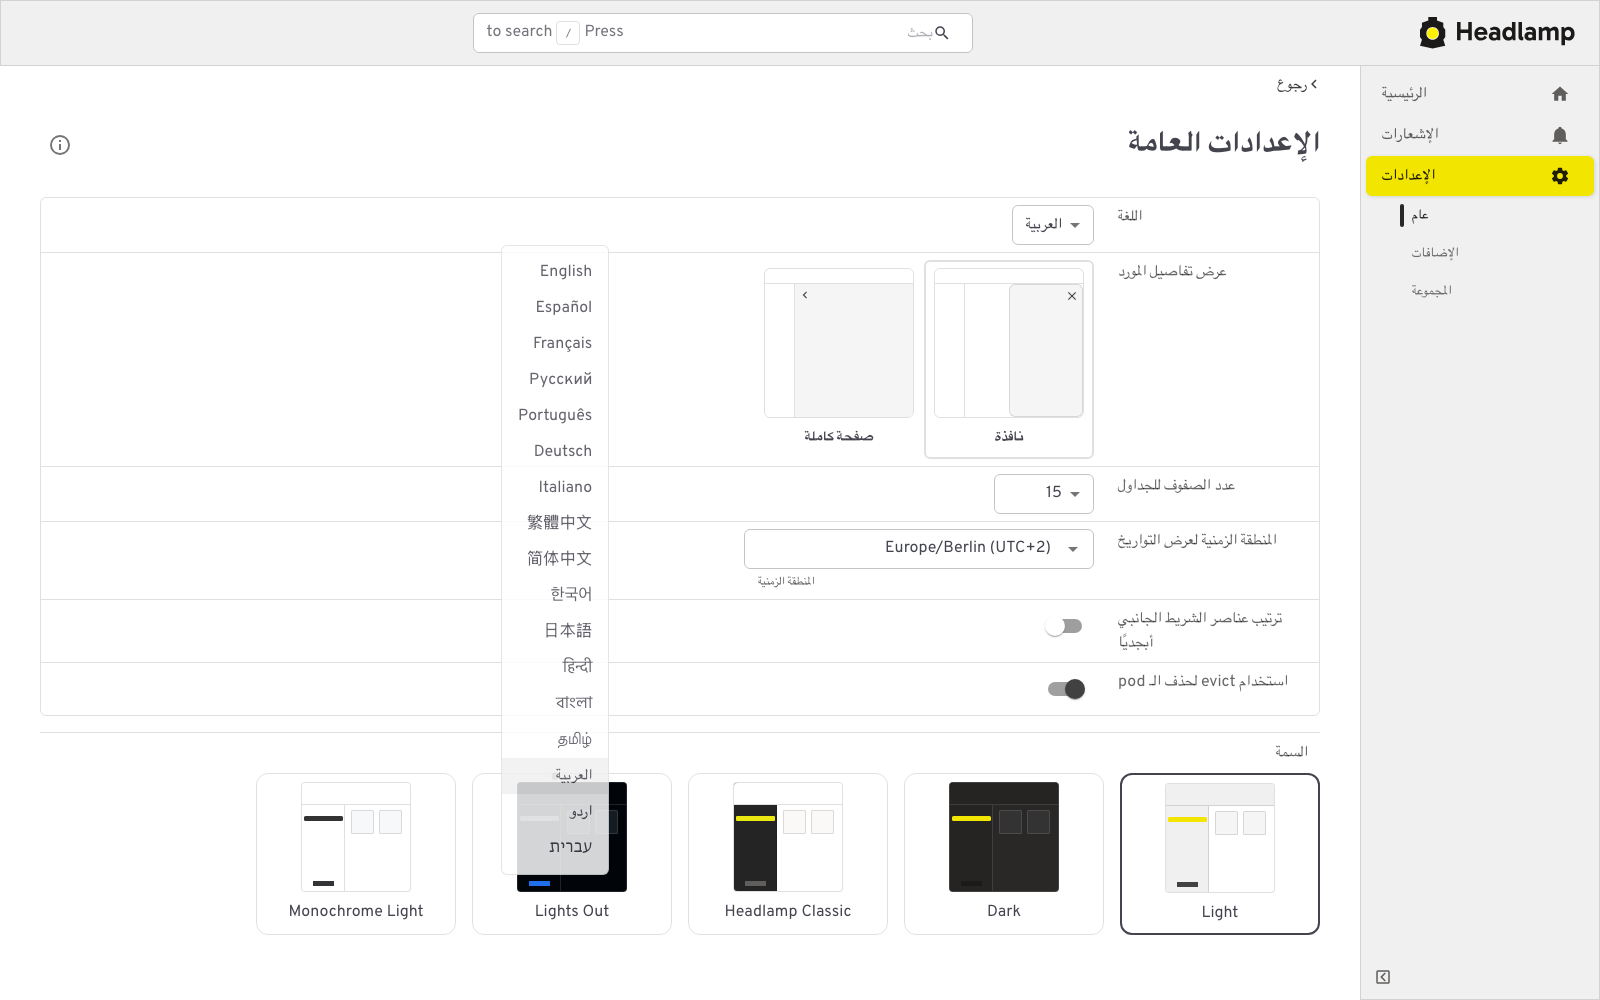Select the Monochrome Light theme card
The width and height of the screenshot is (1600, 1000).
tap(356, 854)
